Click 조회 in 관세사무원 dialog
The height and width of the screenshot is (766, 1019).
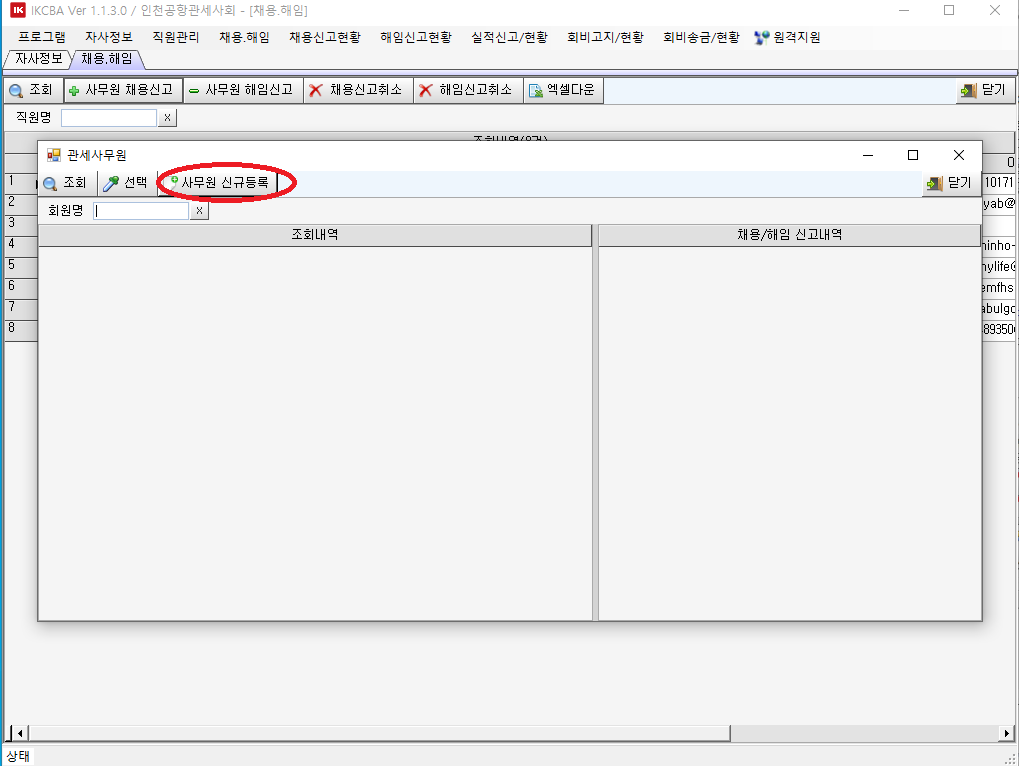pos(66,183)
